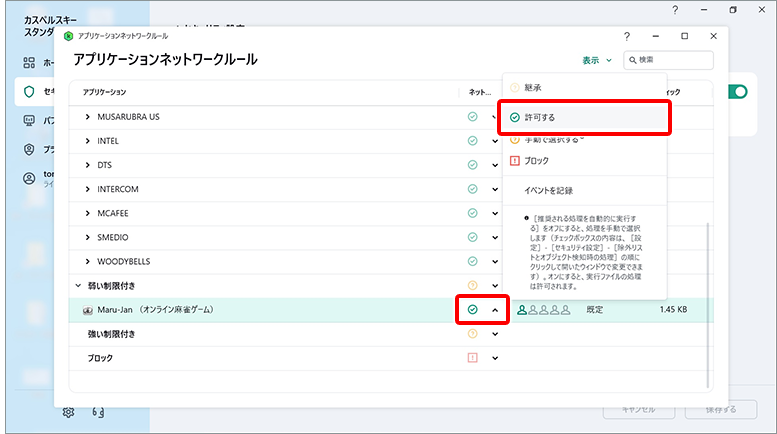This screenshot has width=777, height=434.
Task: Open the account profile icon in sidebar
Action: coord(29,178)
